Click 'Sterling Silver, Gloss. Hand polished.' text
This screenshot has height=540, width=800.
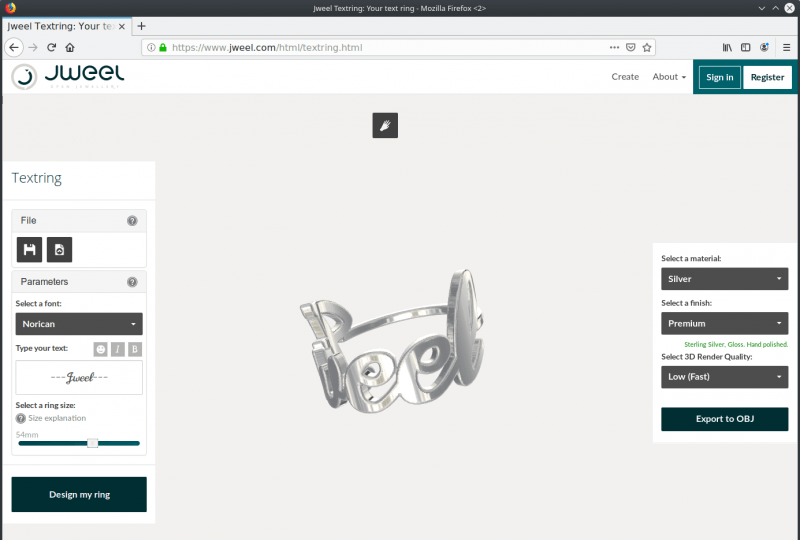(736, 345)
